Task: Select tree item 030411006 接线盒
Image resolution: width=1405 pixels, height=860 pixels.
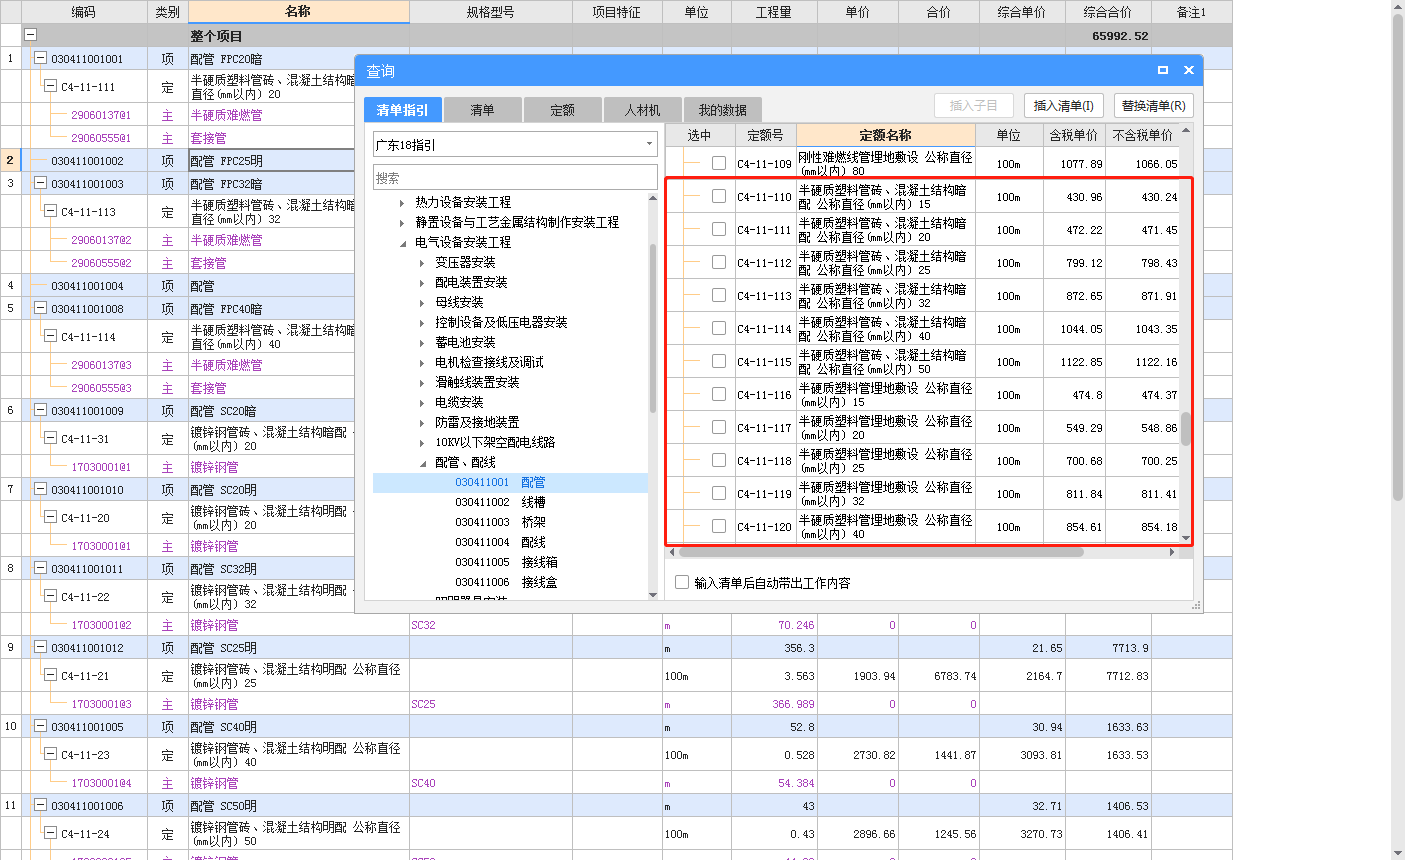Action: tap(506, 582)
